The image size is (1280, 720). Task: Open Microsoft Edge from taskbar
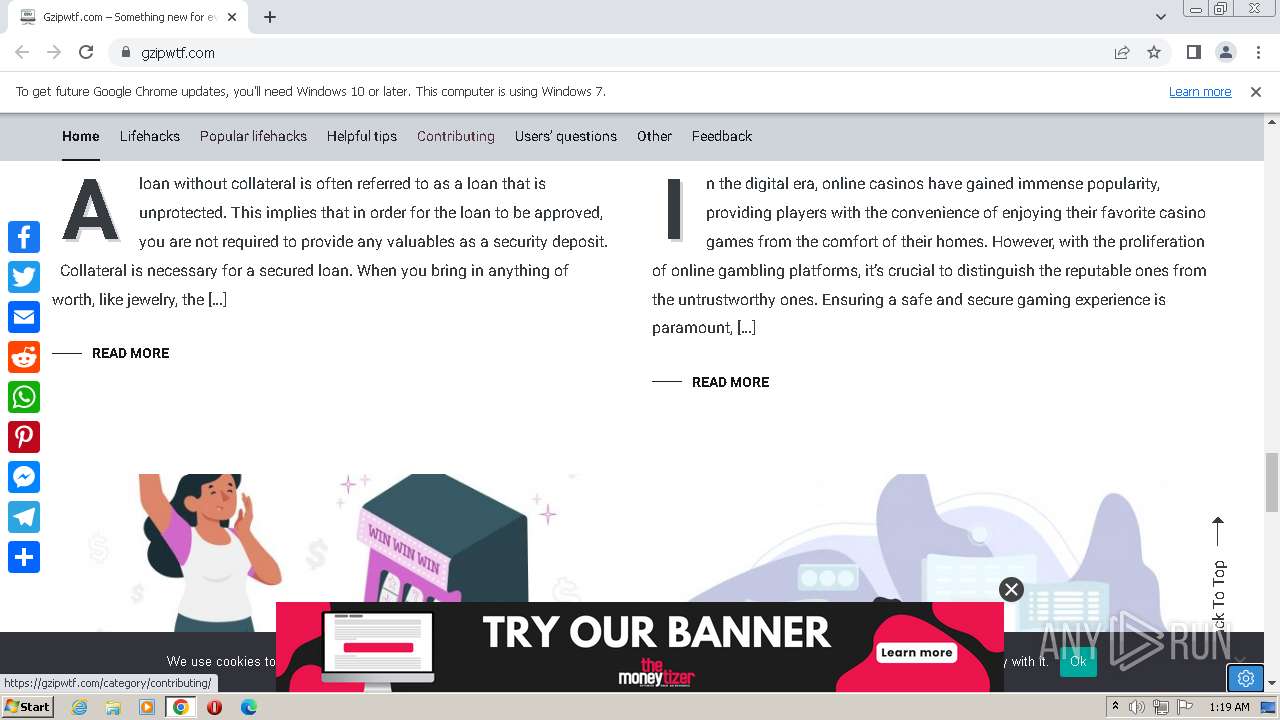pos(248,707)
